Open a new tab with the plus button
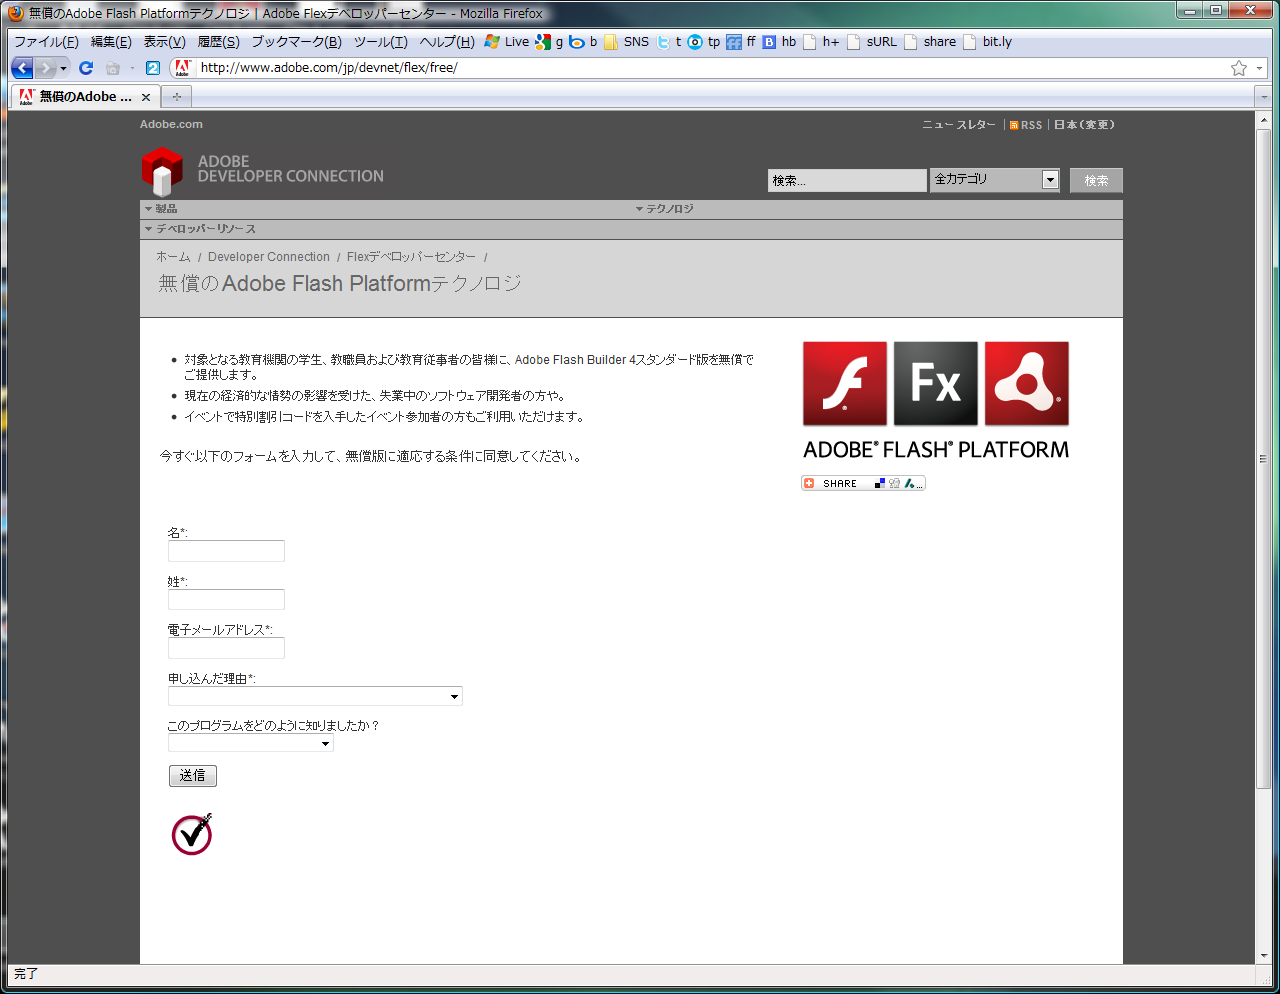1280x994 pixels. point(177,97)
